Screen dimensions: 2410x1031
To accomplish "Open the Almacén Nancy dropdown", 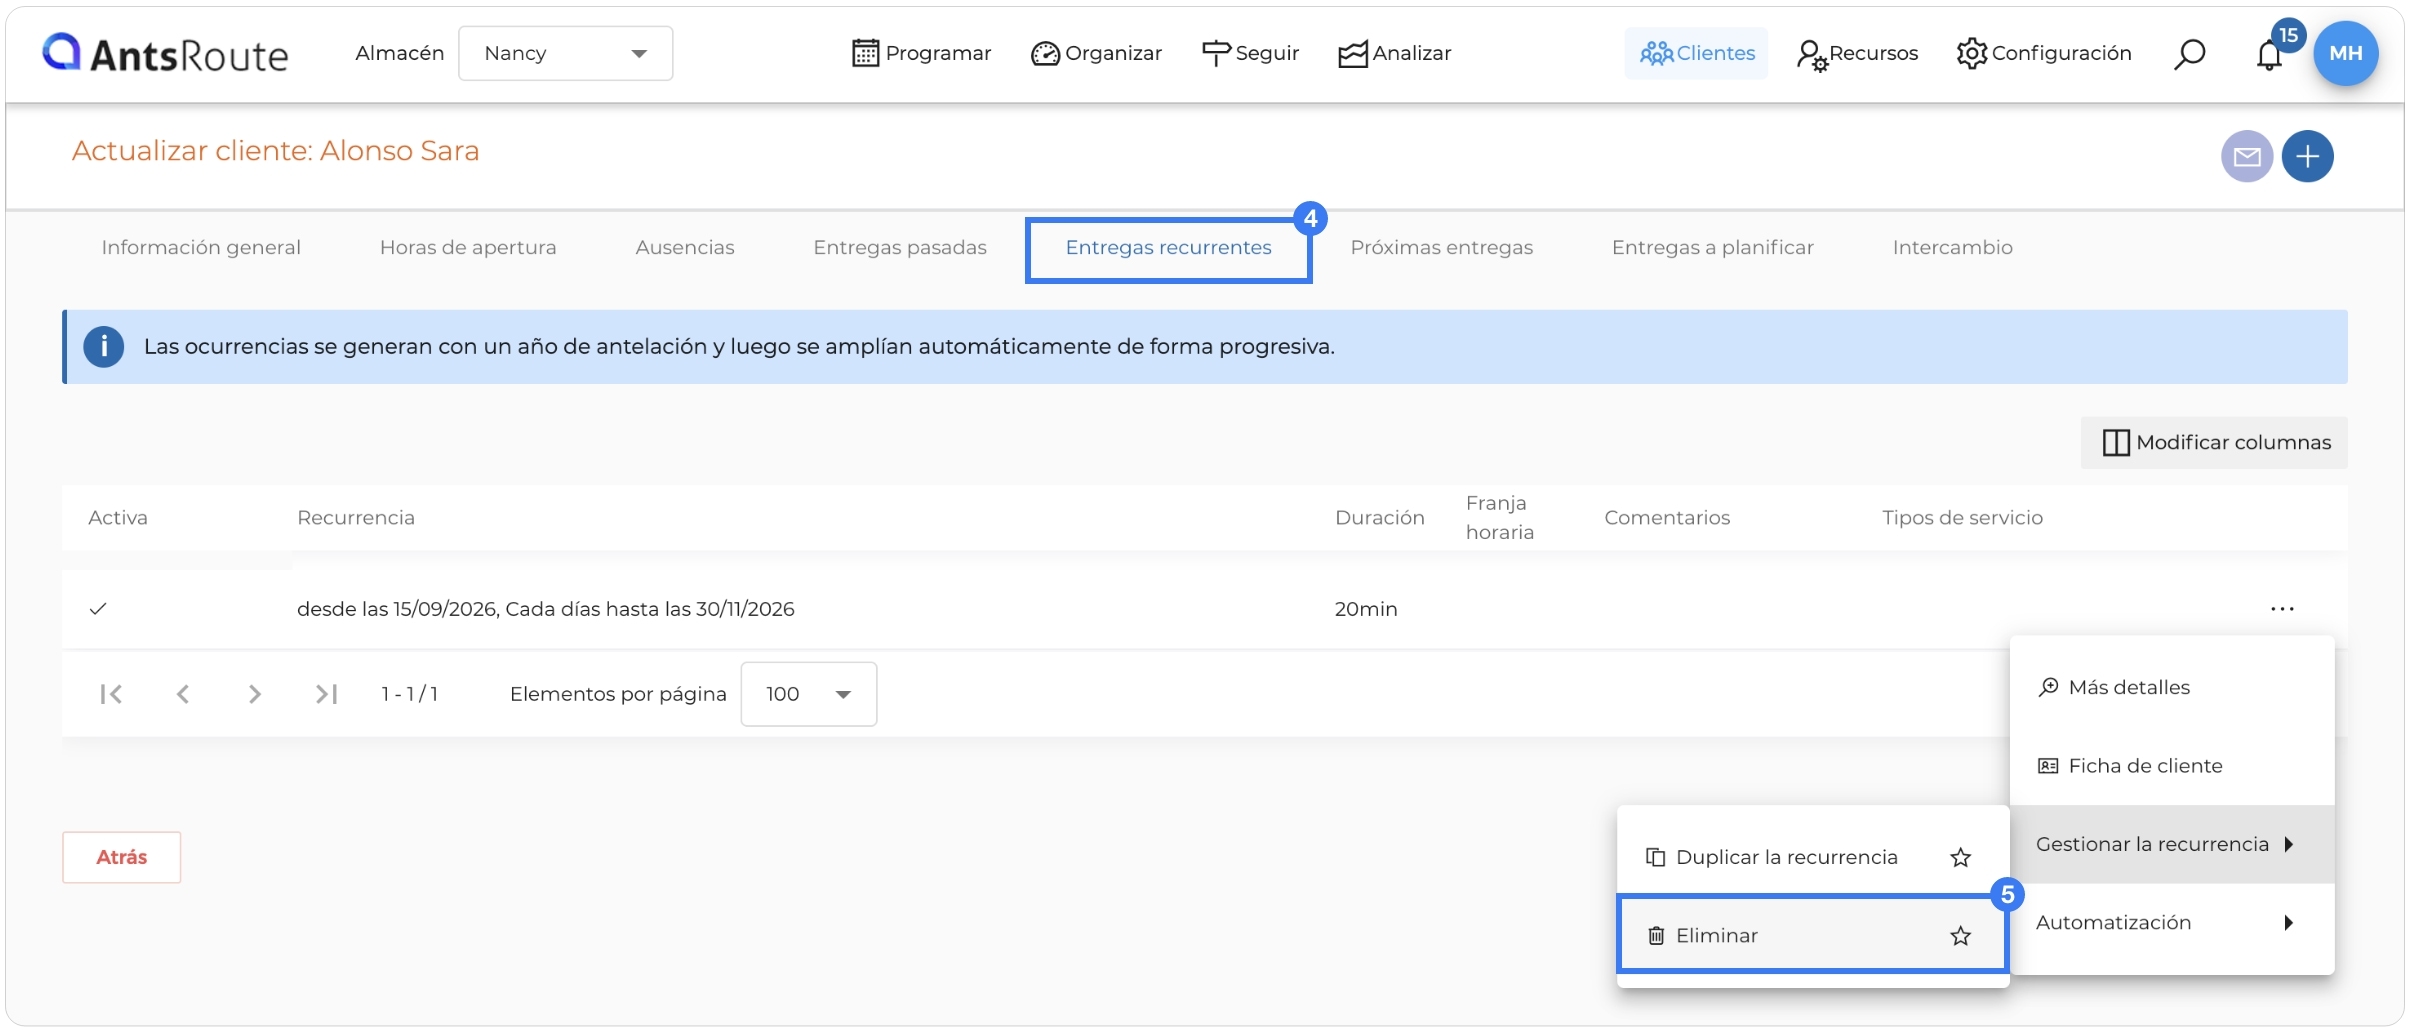I will [566, 53].
